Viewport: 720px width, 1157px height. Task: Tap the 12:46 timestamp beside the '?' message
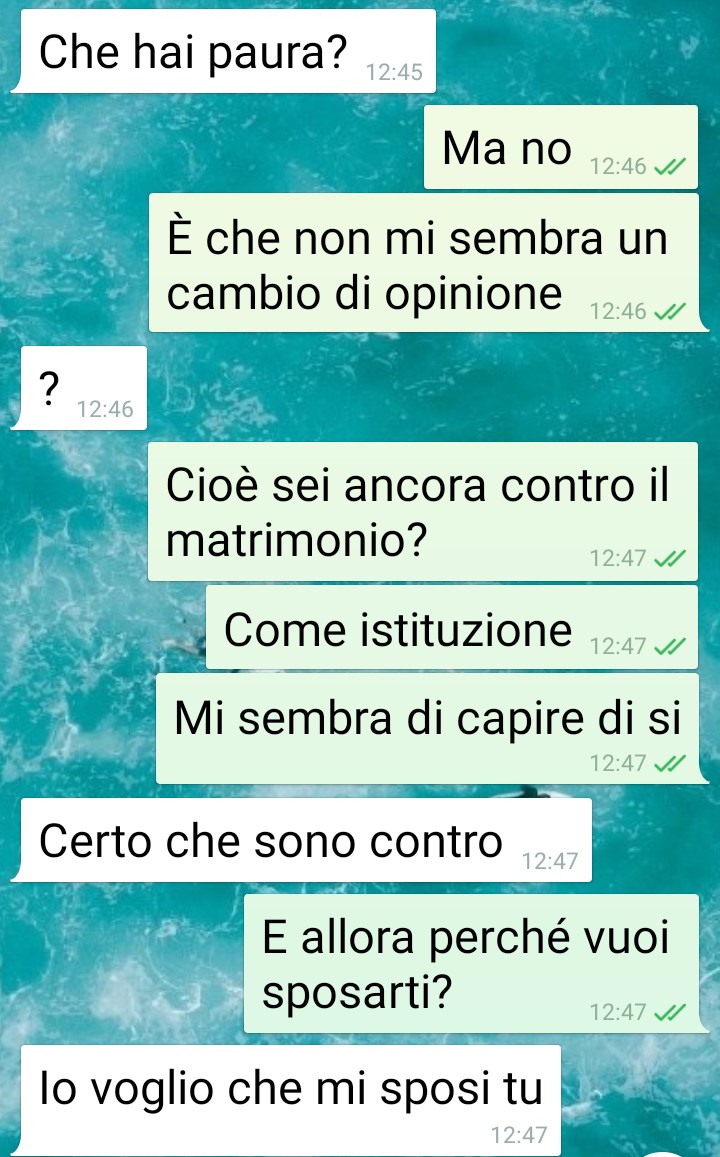point(105,409)
